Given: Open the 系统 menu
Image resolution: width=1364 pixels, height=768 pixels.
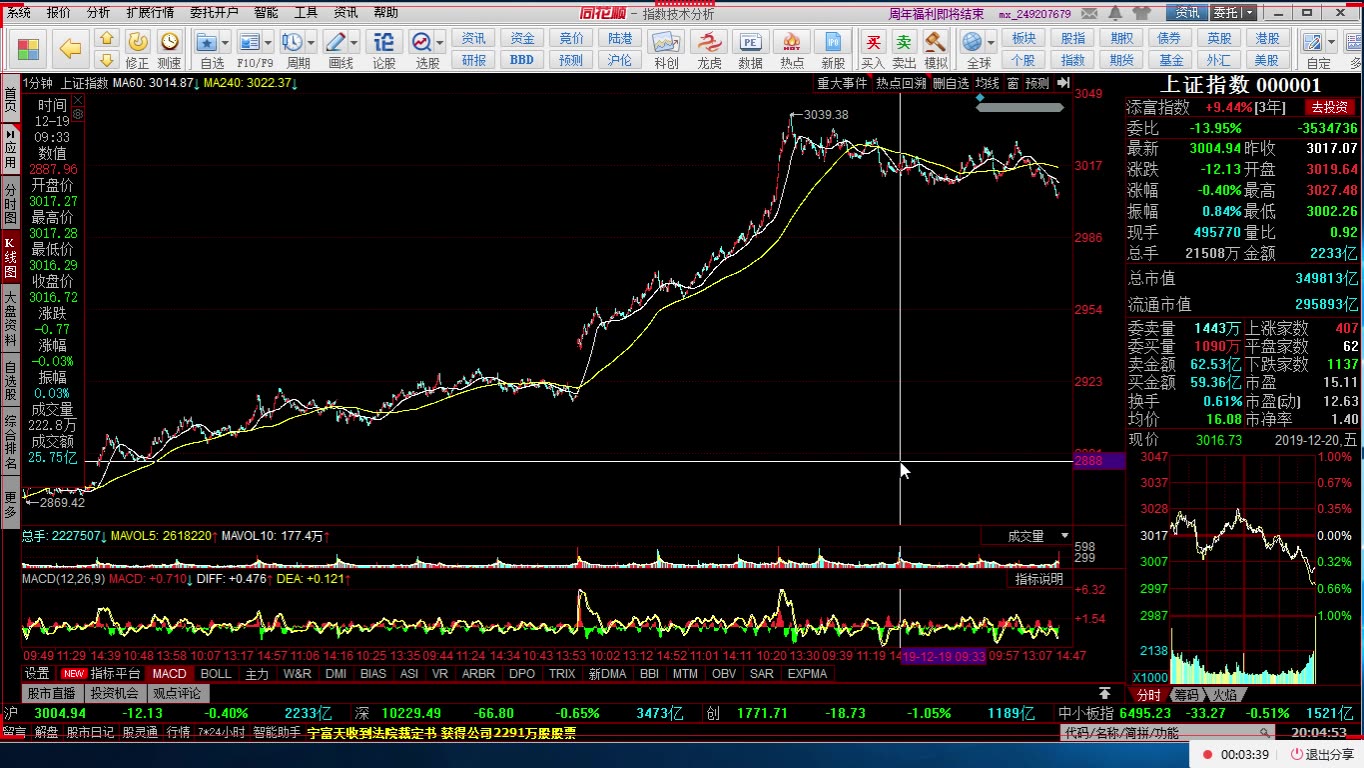Looking at the screenshot, I should [18, 13].
